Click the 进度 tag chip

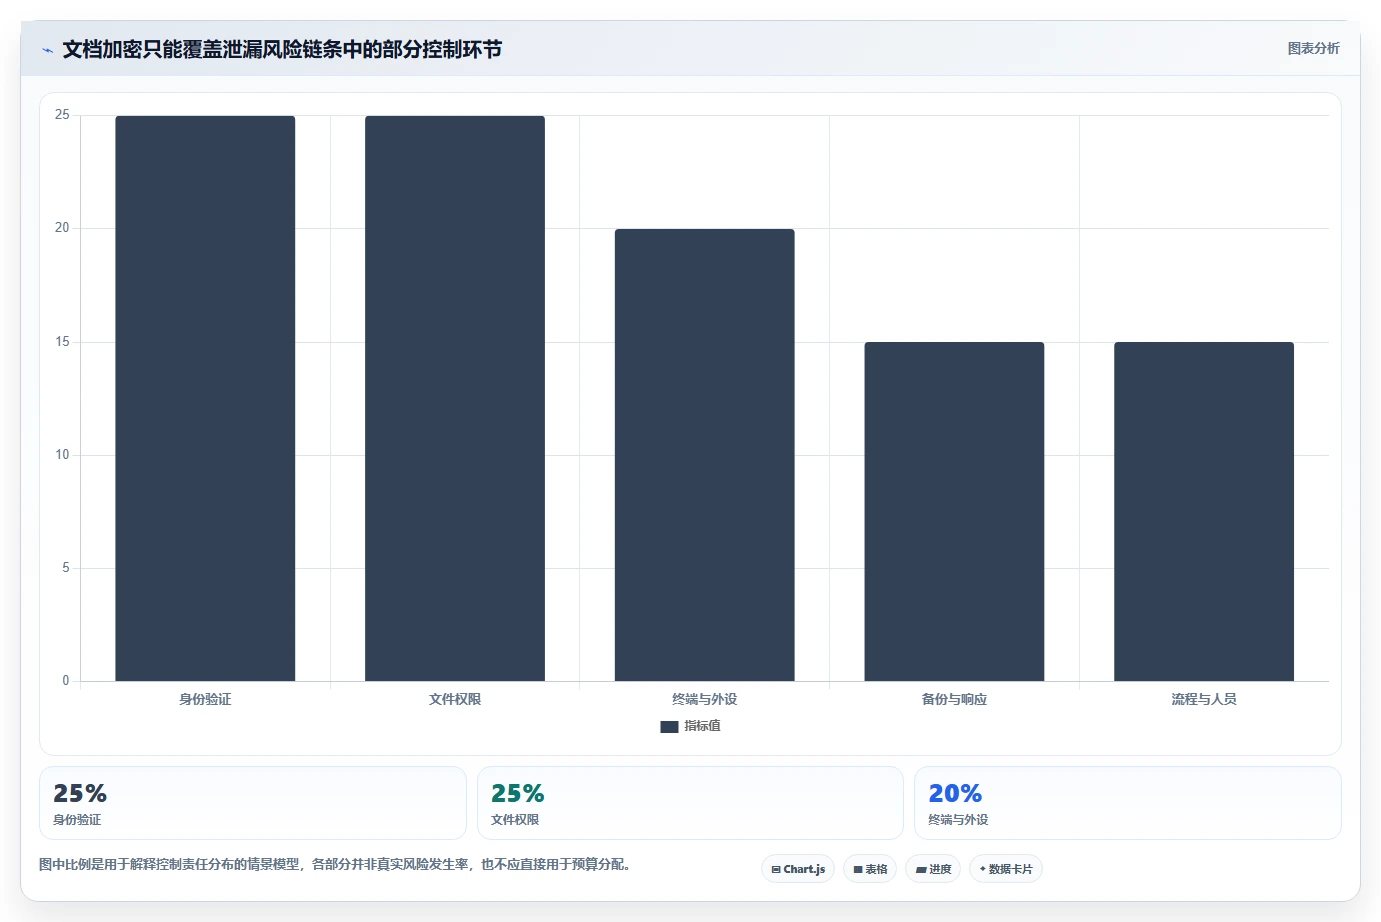pos(933,869)
